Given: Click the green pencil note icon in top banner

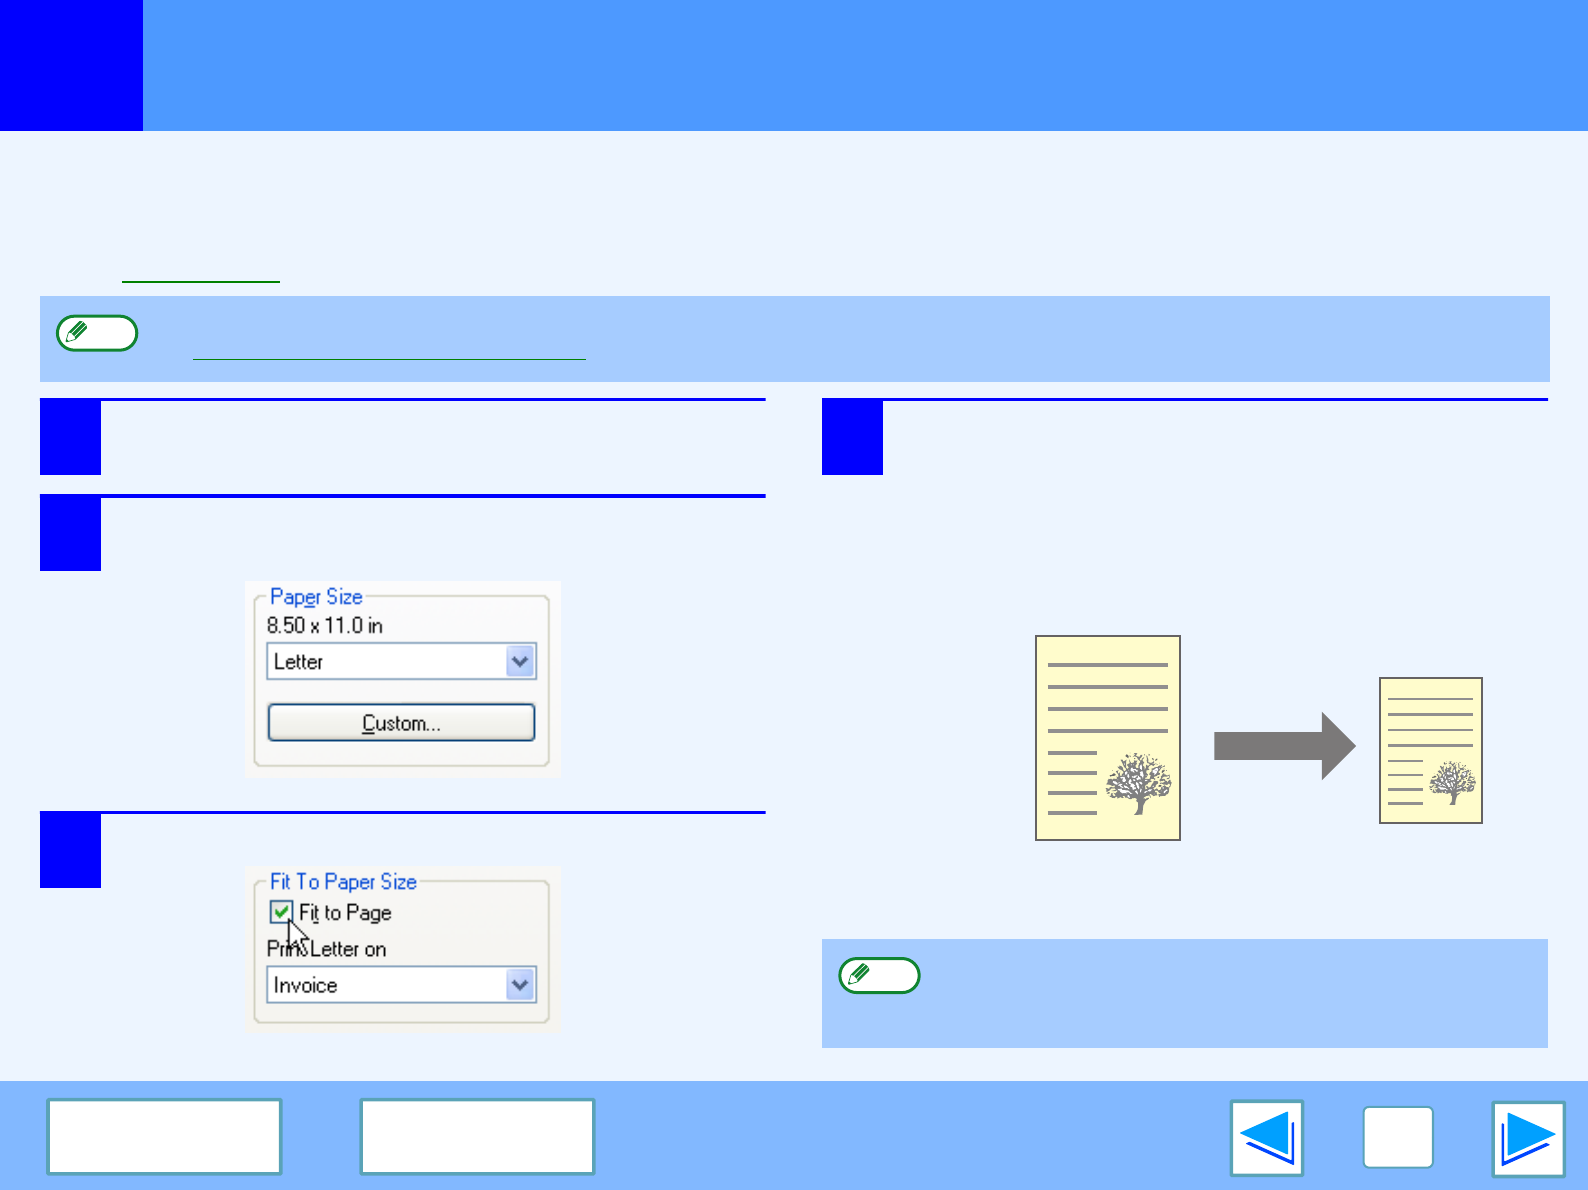Looking at the screenshot, I should click(97, 333).
